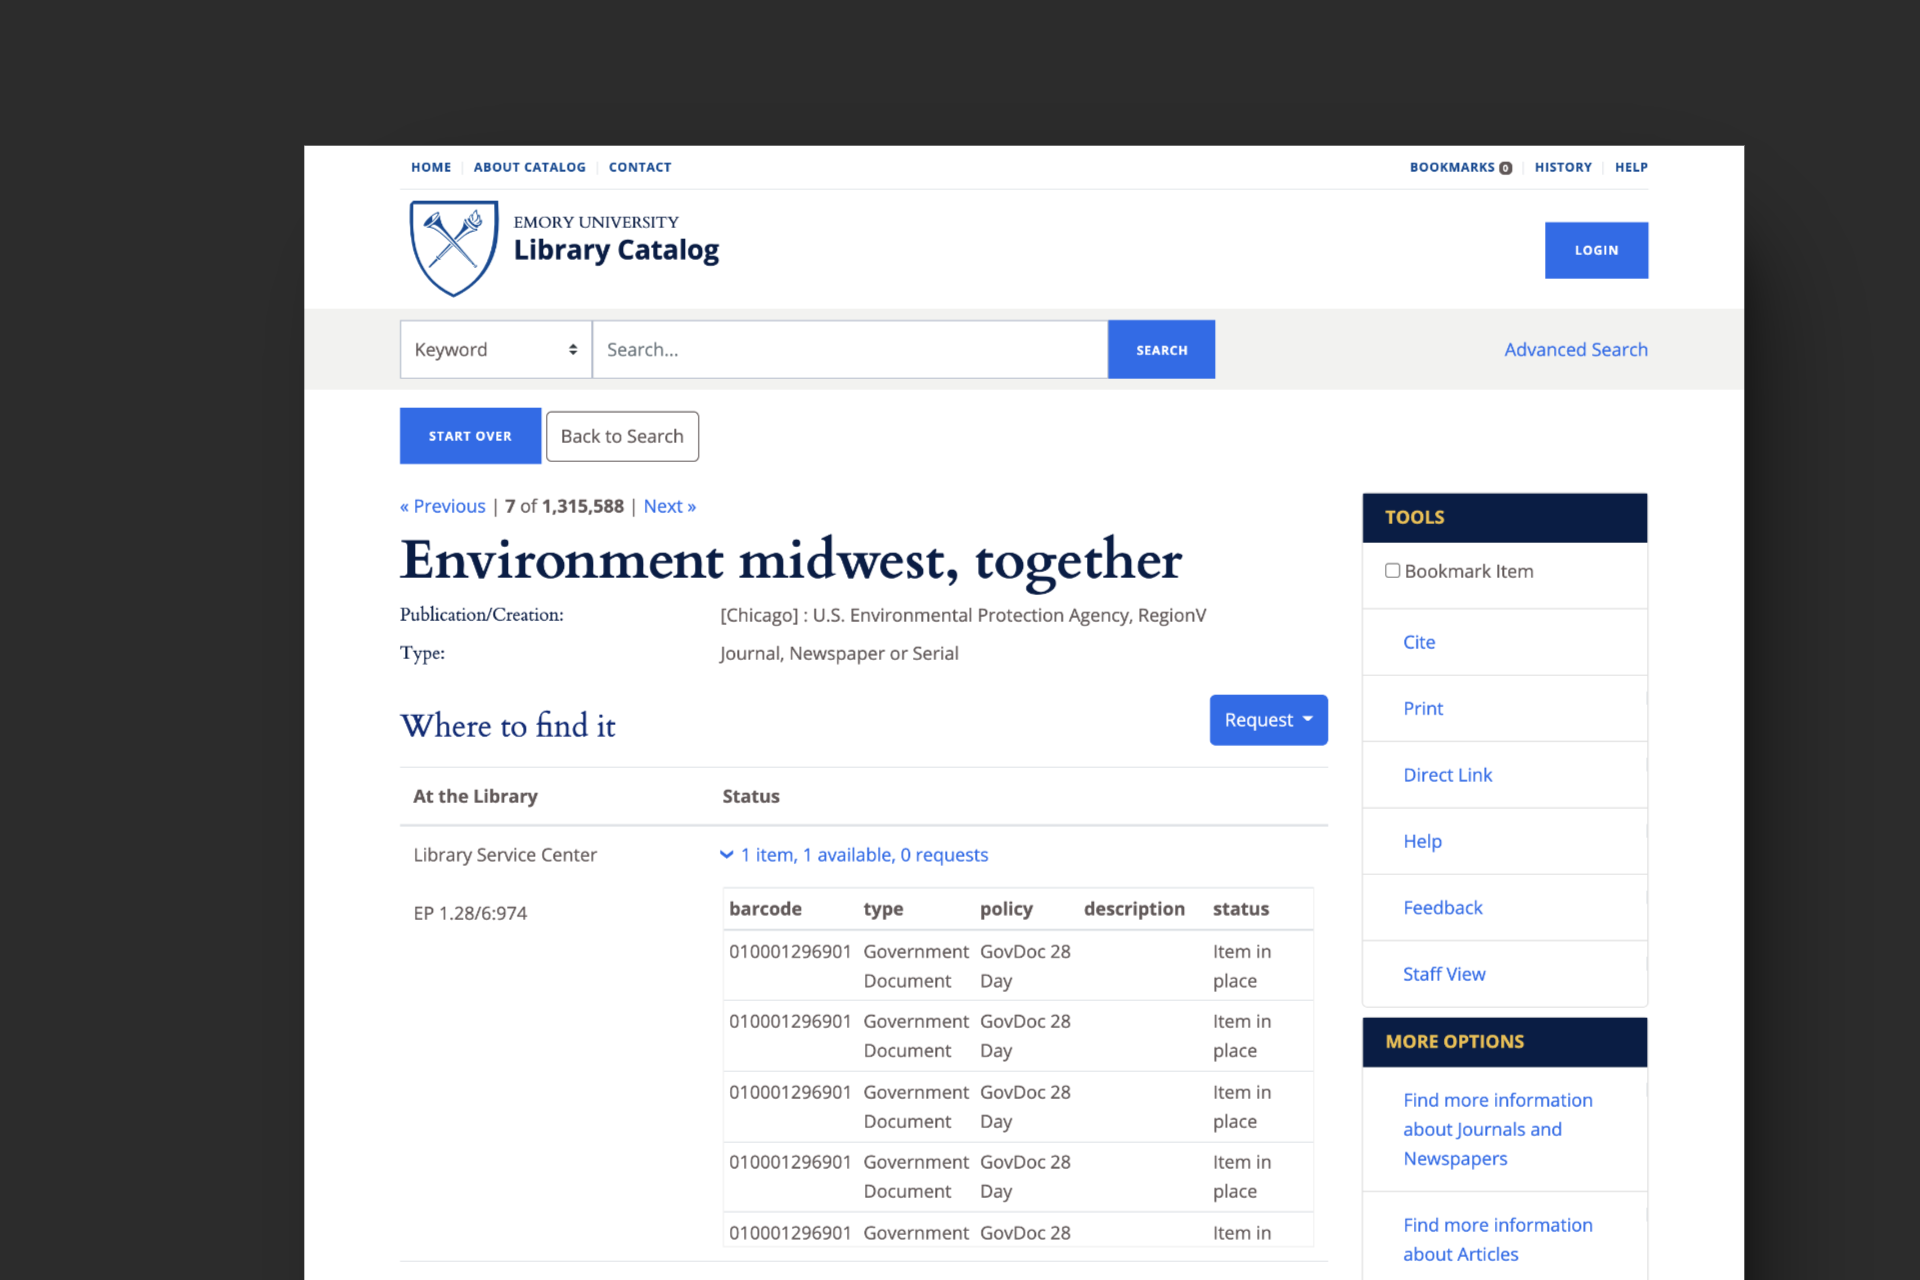Open the Advanced Search link
This screenshot has height=1280, width=1920.
click(x=1575, y=350)
